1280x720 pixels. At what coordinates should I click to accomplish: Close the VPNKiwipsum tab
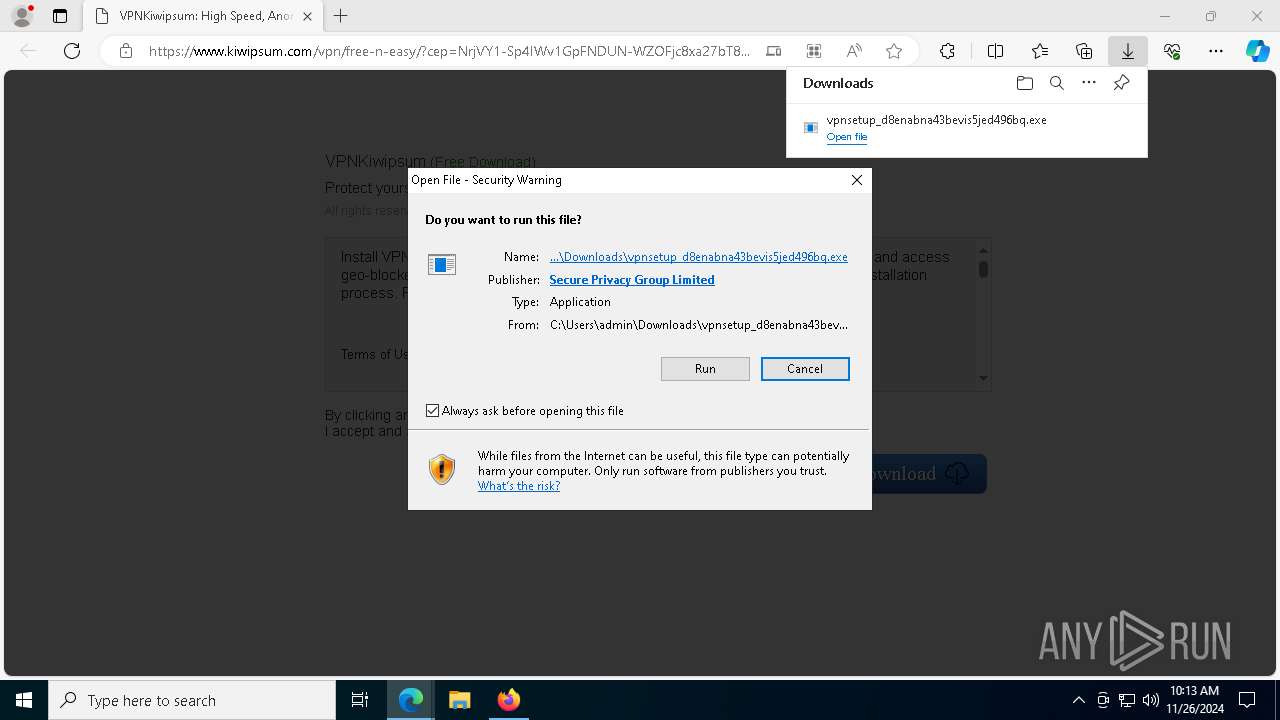click(x=307, y=16)
